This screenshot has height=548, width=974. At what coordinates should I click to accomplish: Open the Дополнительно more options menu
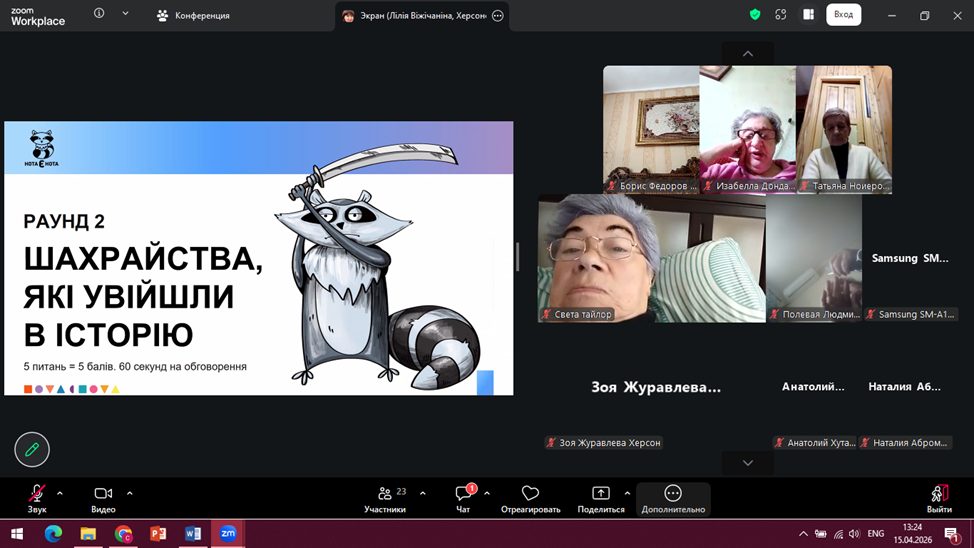click(x=673, y=494)
